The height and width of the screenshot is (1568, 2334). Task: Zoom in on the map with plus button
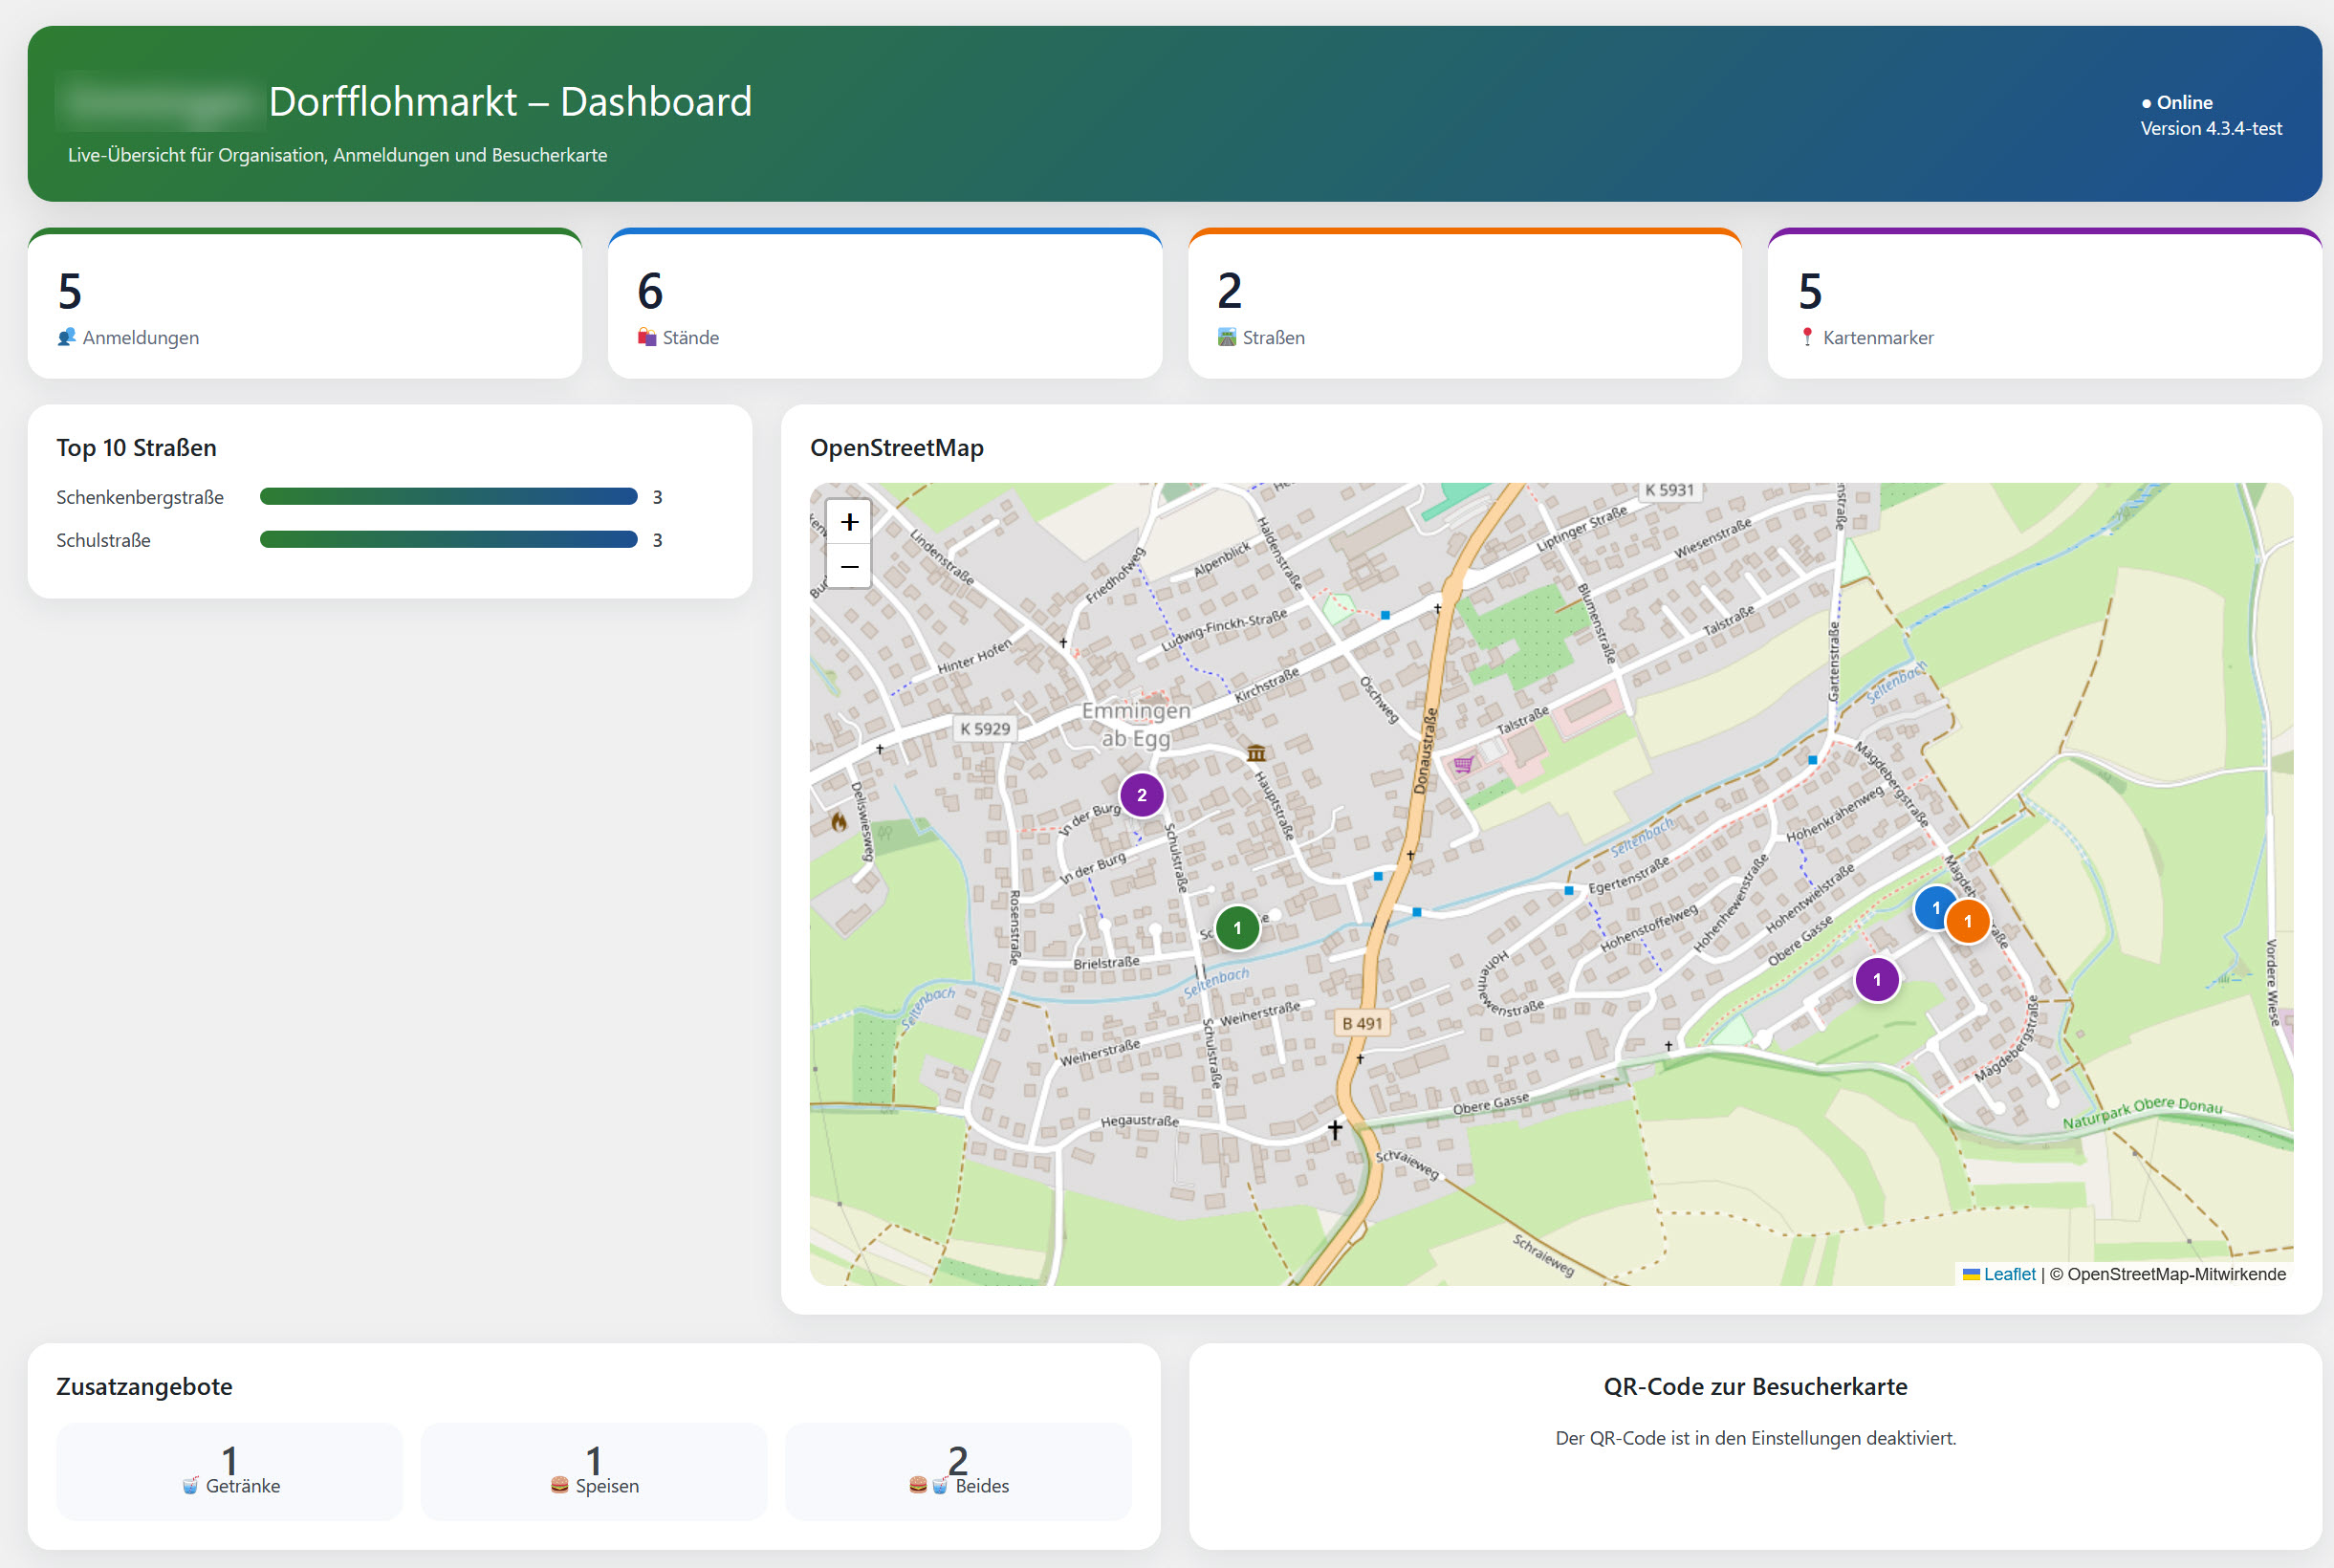(849, 522)
